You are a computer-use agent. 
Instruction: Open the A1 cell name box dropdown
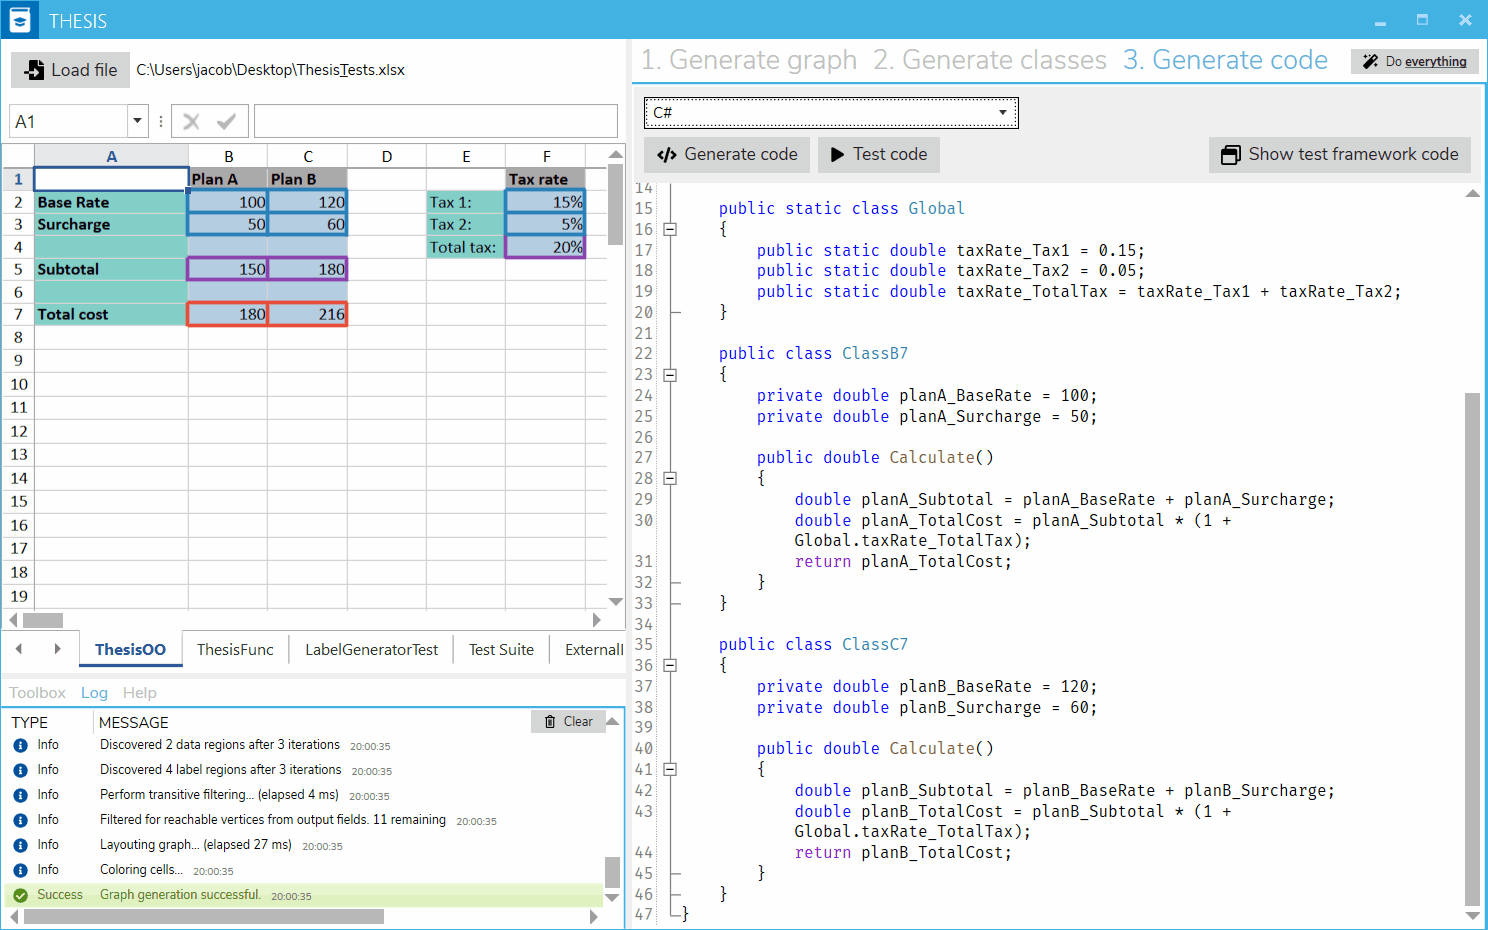point(137,122)
